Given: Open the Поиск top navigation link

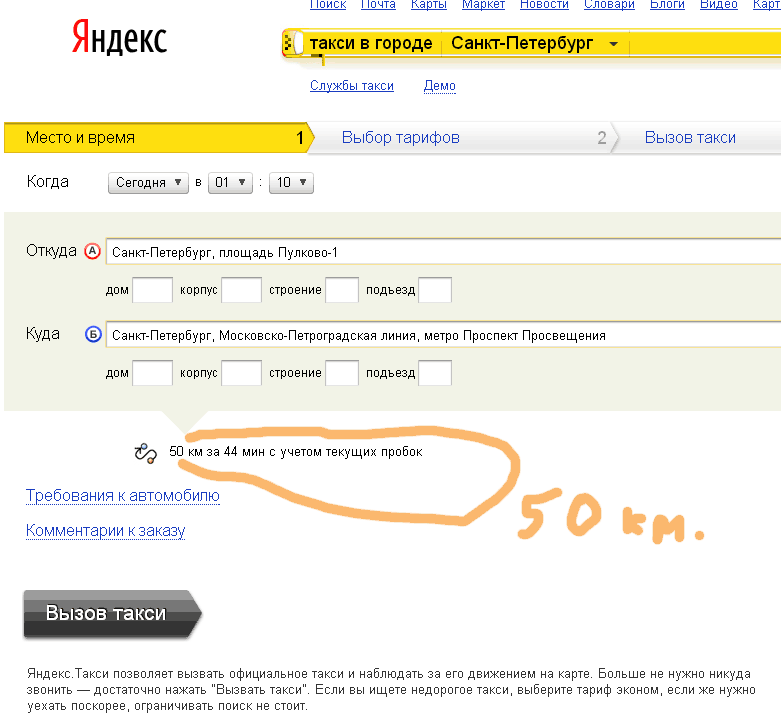Looking at the screenshot, I should 328,4.
